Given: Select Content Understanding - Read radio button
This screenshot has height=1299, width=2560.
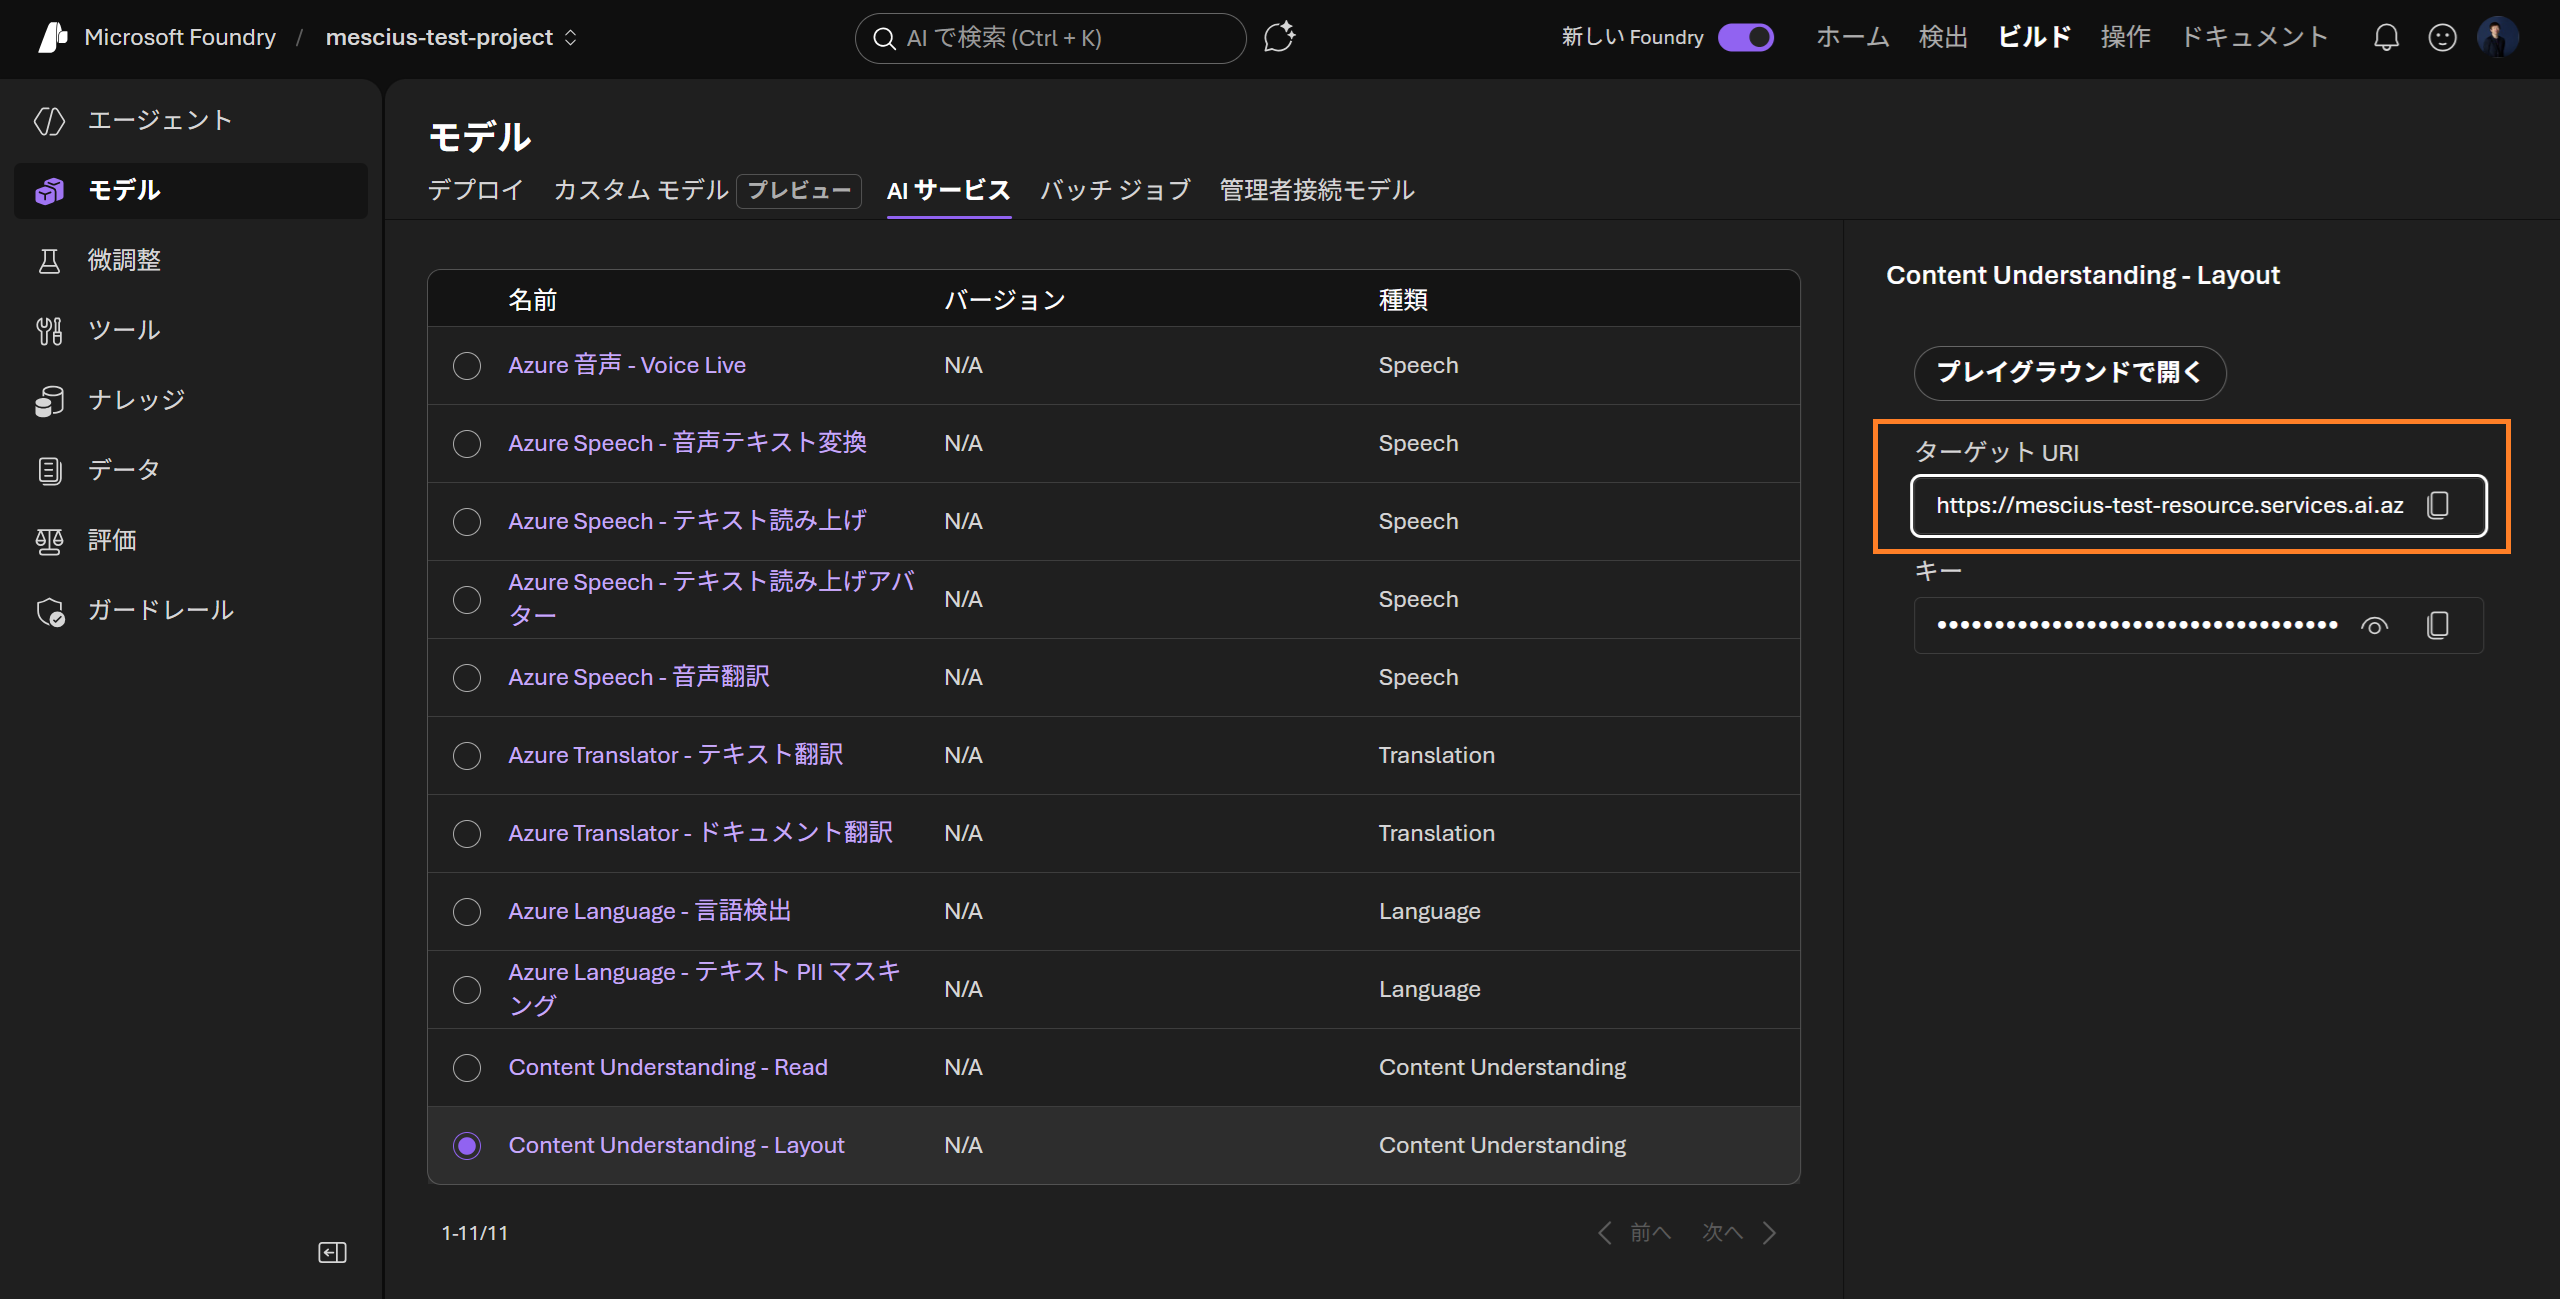Looking at the screenshot, I should point(467,1068).
